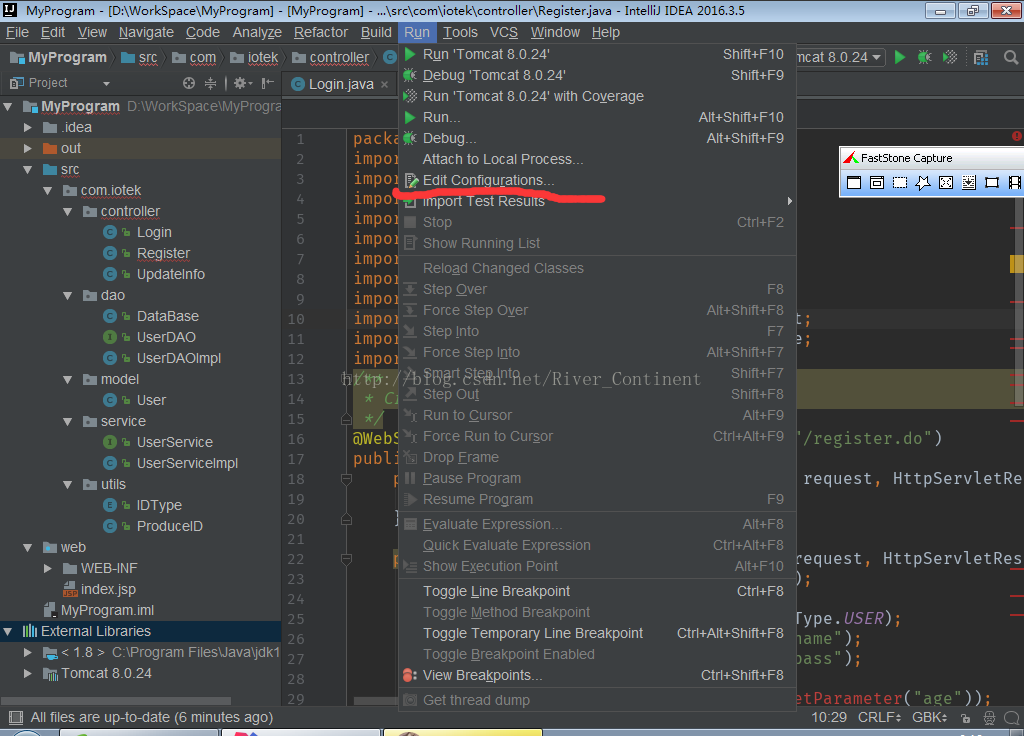Select FastStone capture full screen icon
This screenshot has height=736, width=1024.
(x=946, y=183)
